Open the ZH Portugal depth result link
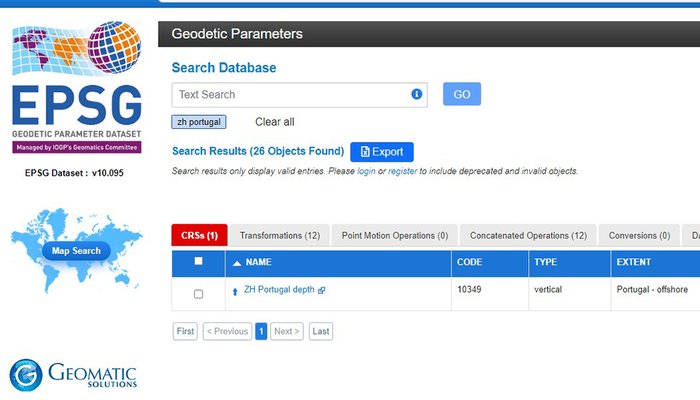 [x=279, y=290]
